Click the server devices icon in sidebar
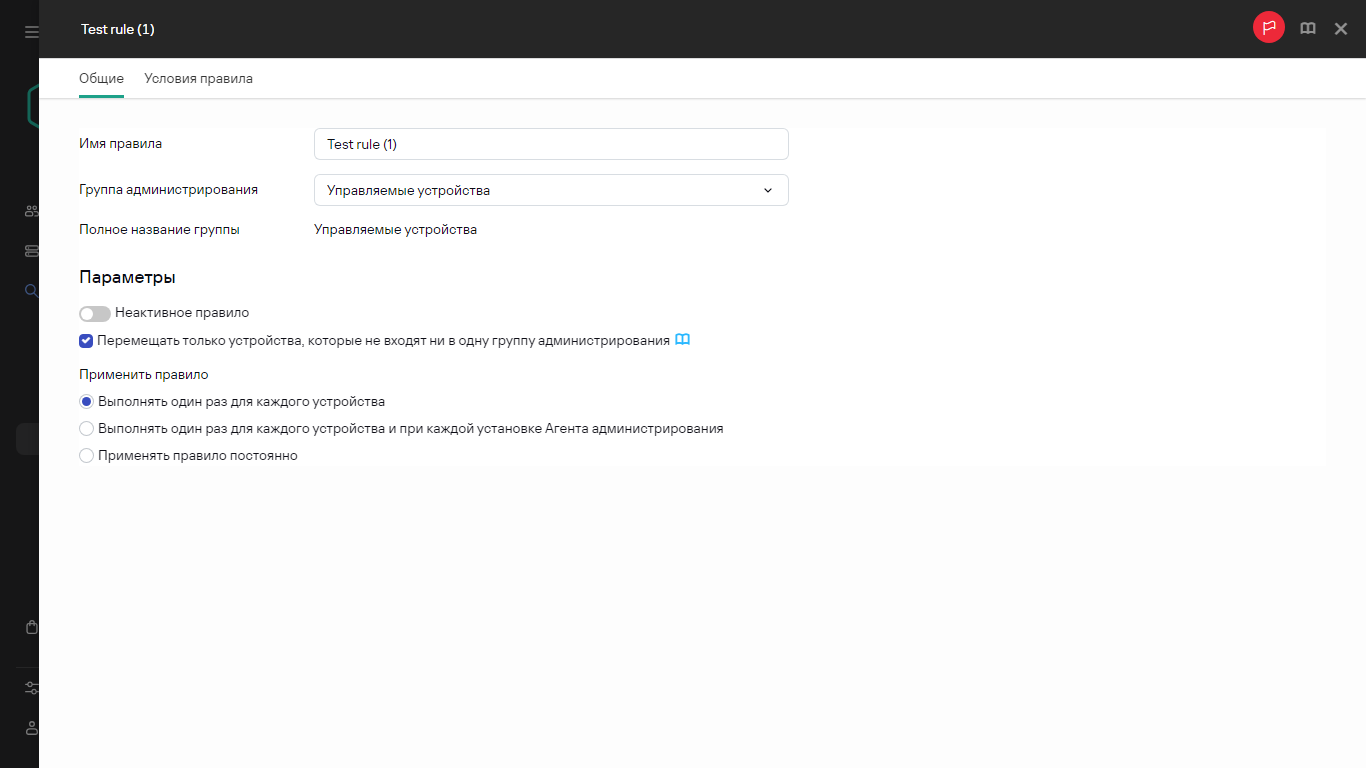This screenshot has width=1366, height=768. pyautogui.click(x=32, y=251)
